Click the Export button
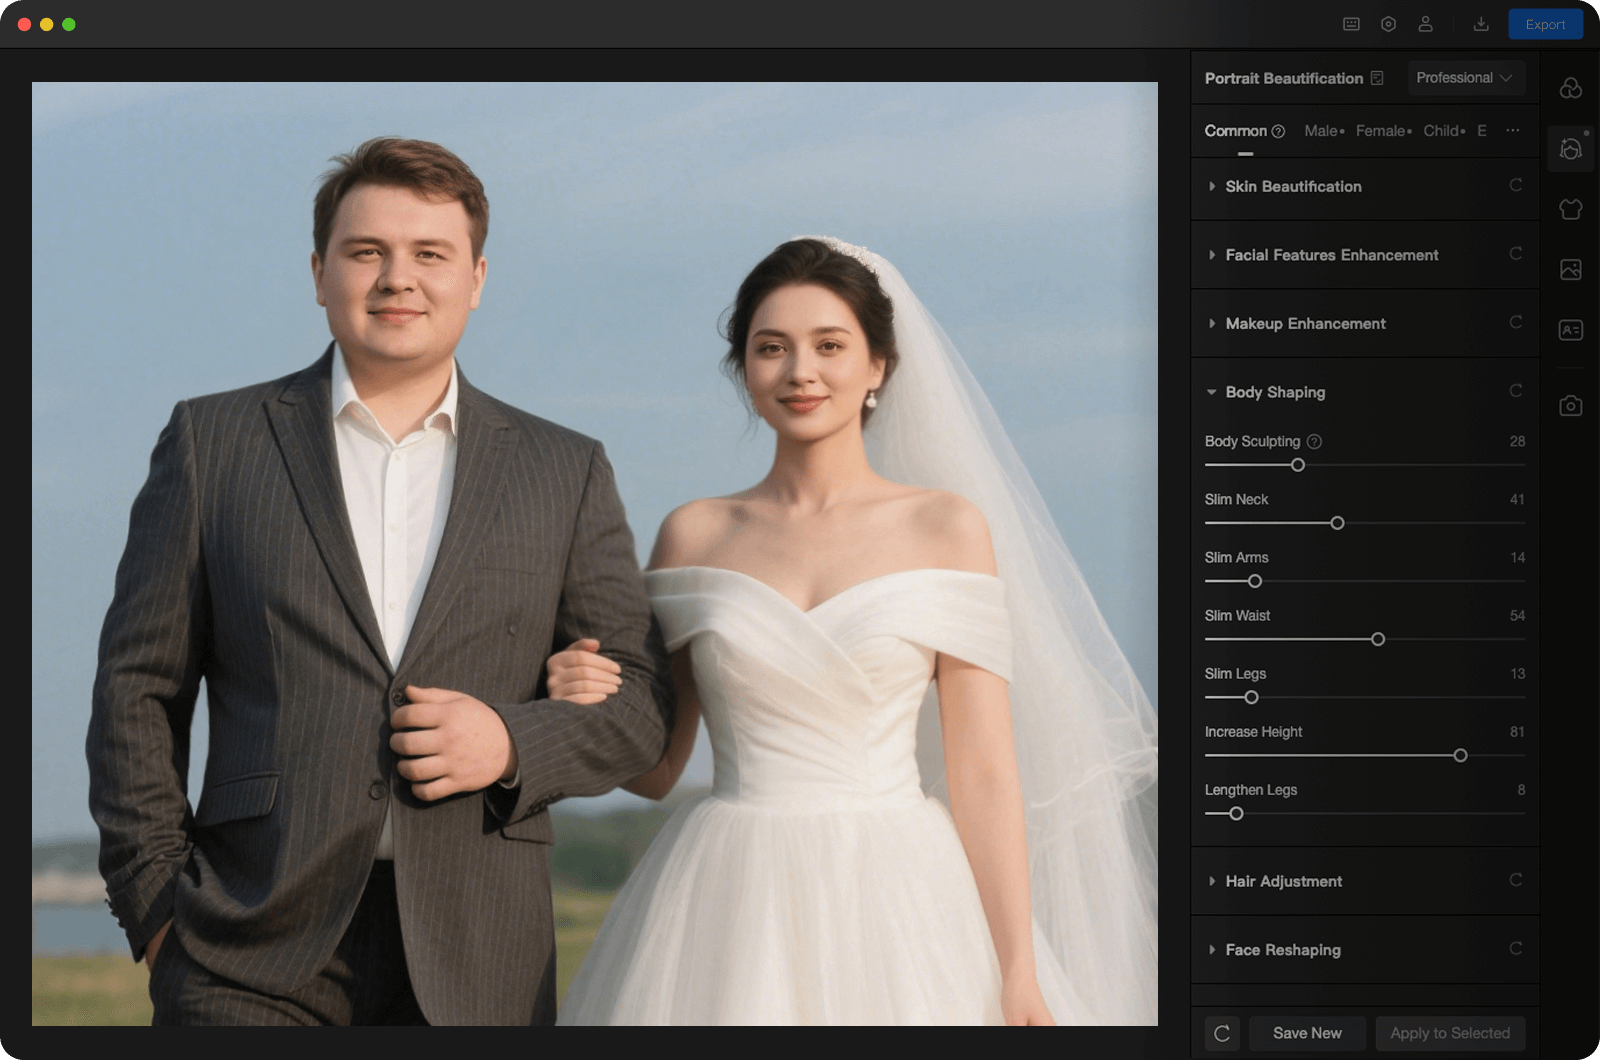This screenshot has width=1600, height=1060. 1545,24
